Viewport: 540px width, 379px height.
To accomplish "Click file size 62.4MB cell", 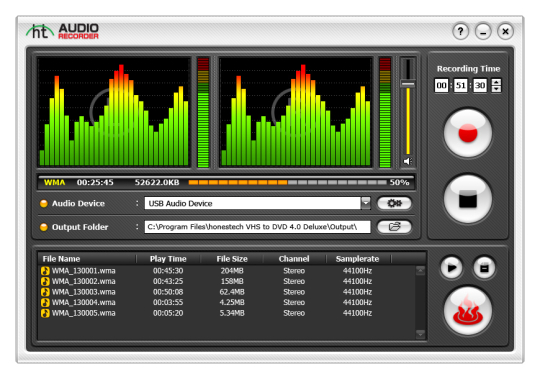I will pyautogui.click(x=232, y=292).
